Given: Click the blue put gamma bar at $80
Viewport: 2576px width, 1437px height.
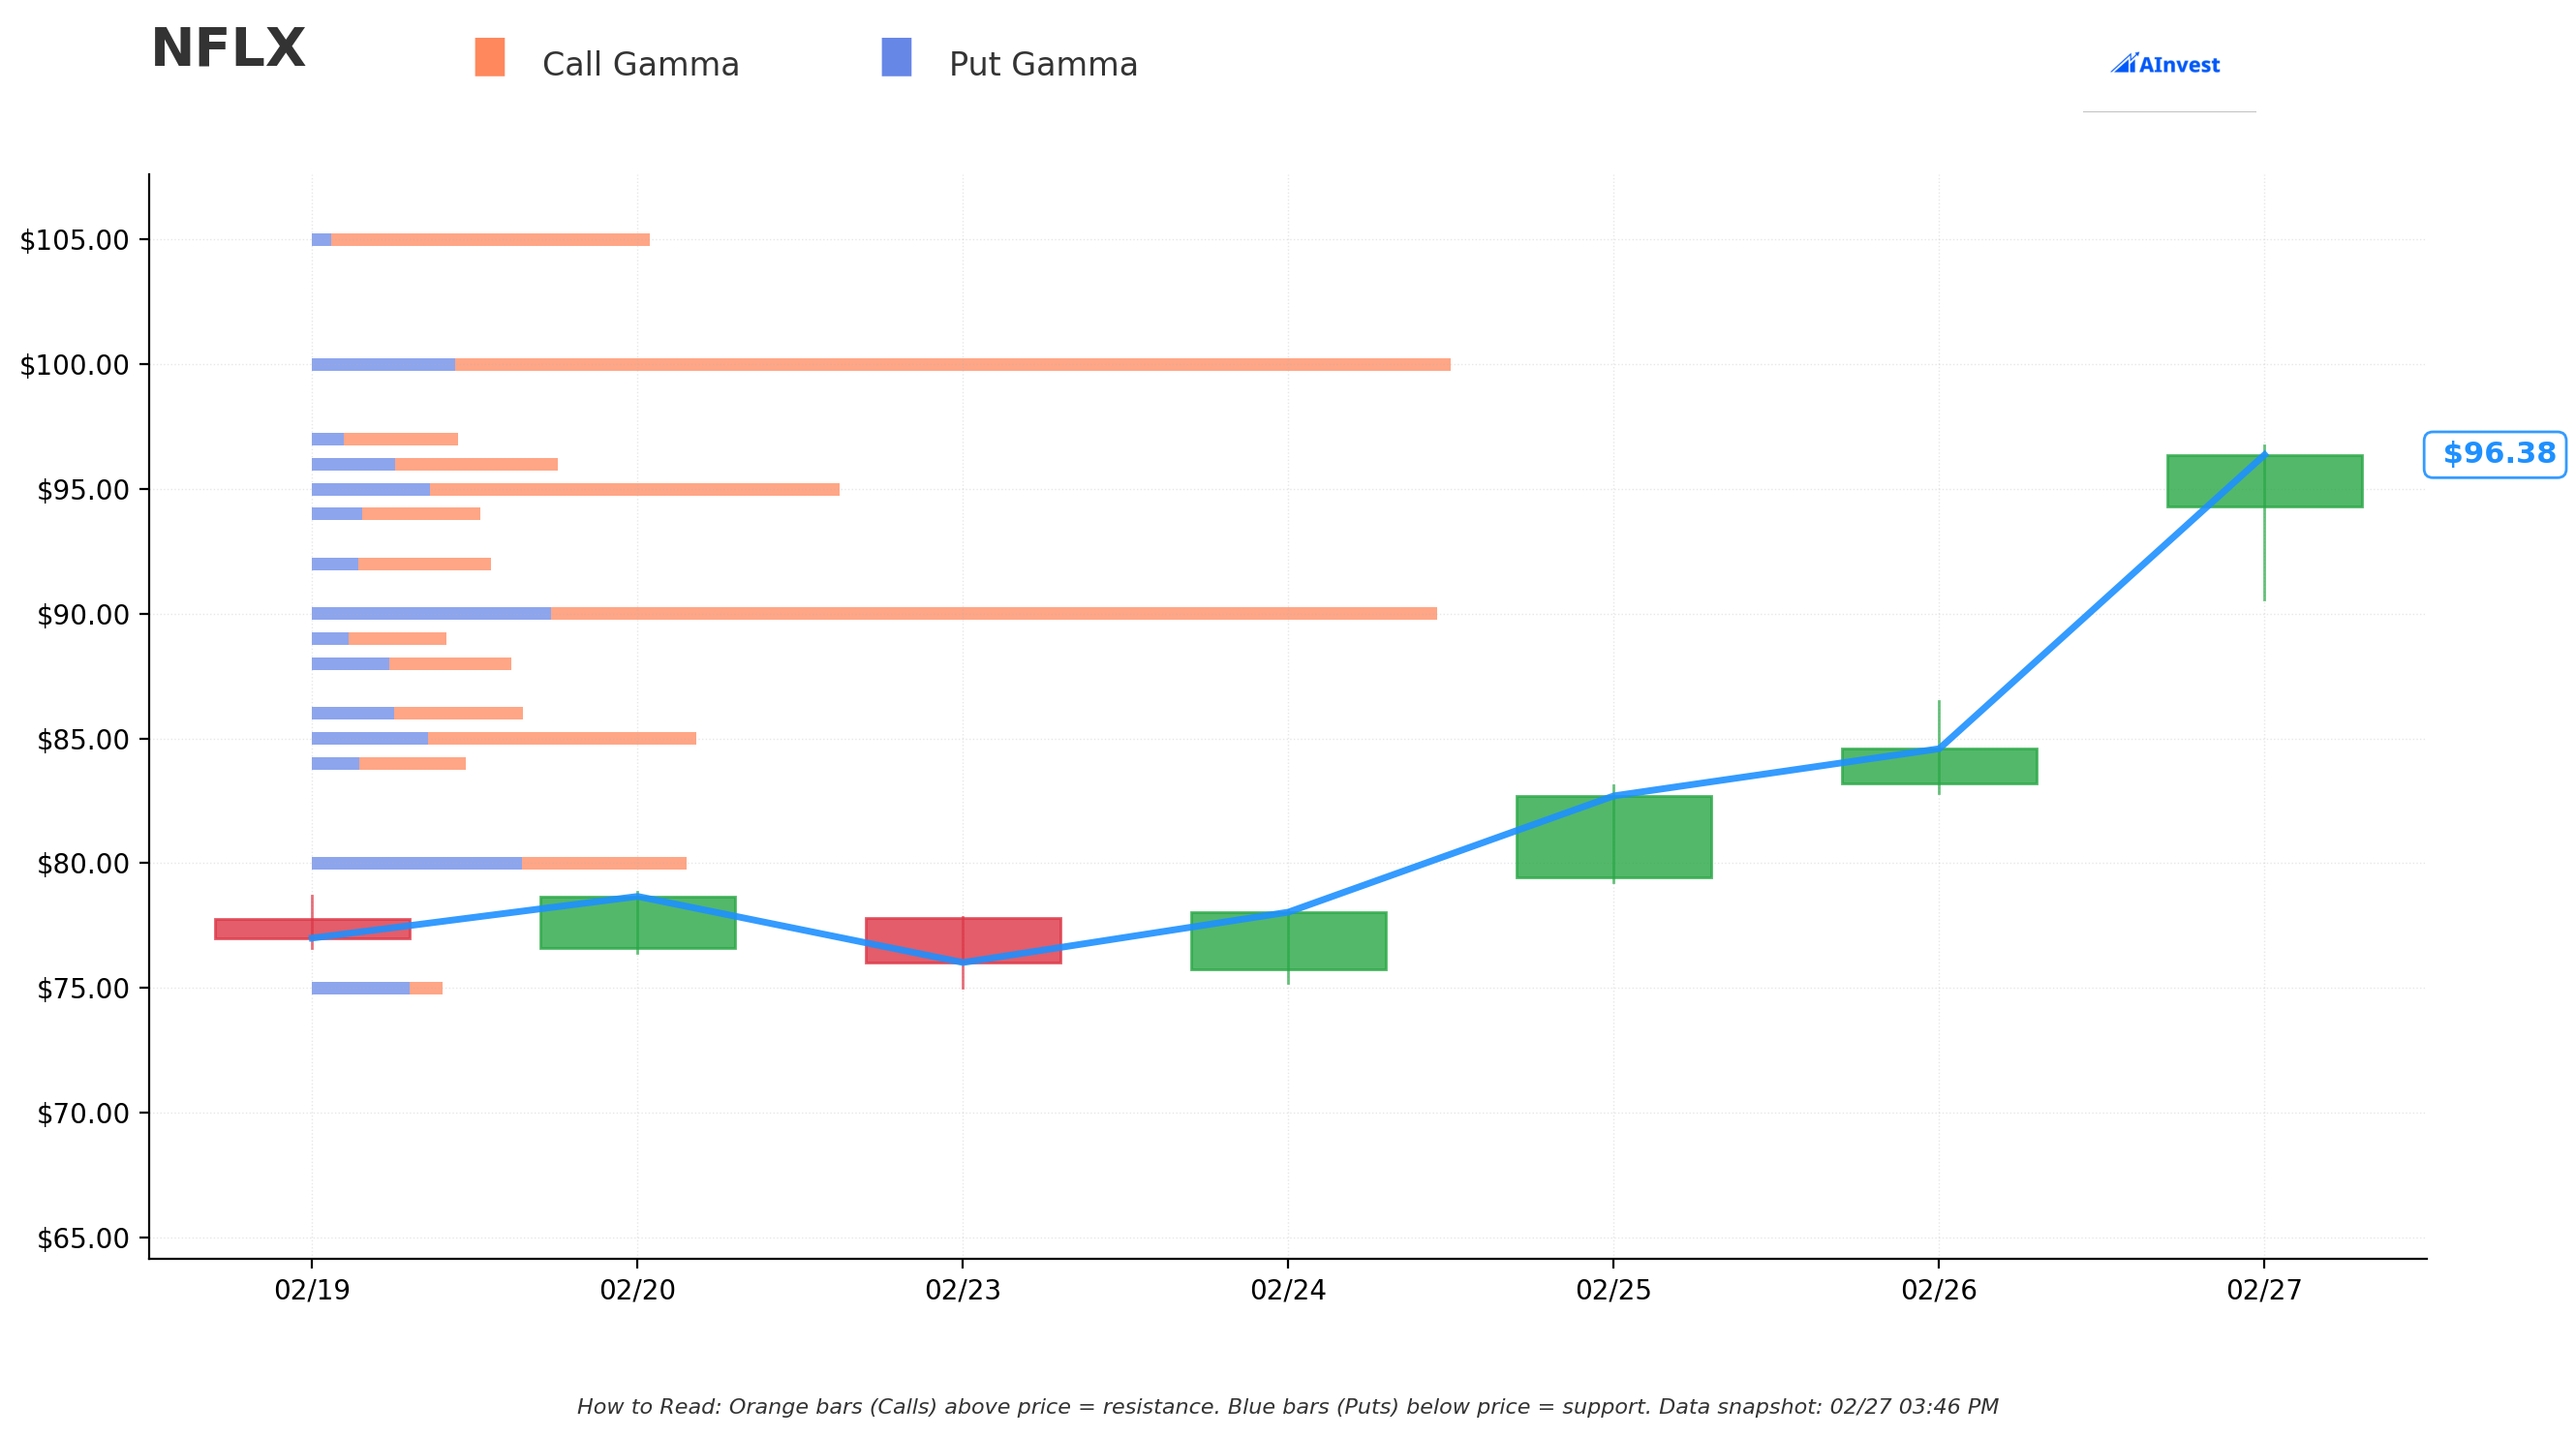Looking at the screenshot, I should click(x=417, y=863).
